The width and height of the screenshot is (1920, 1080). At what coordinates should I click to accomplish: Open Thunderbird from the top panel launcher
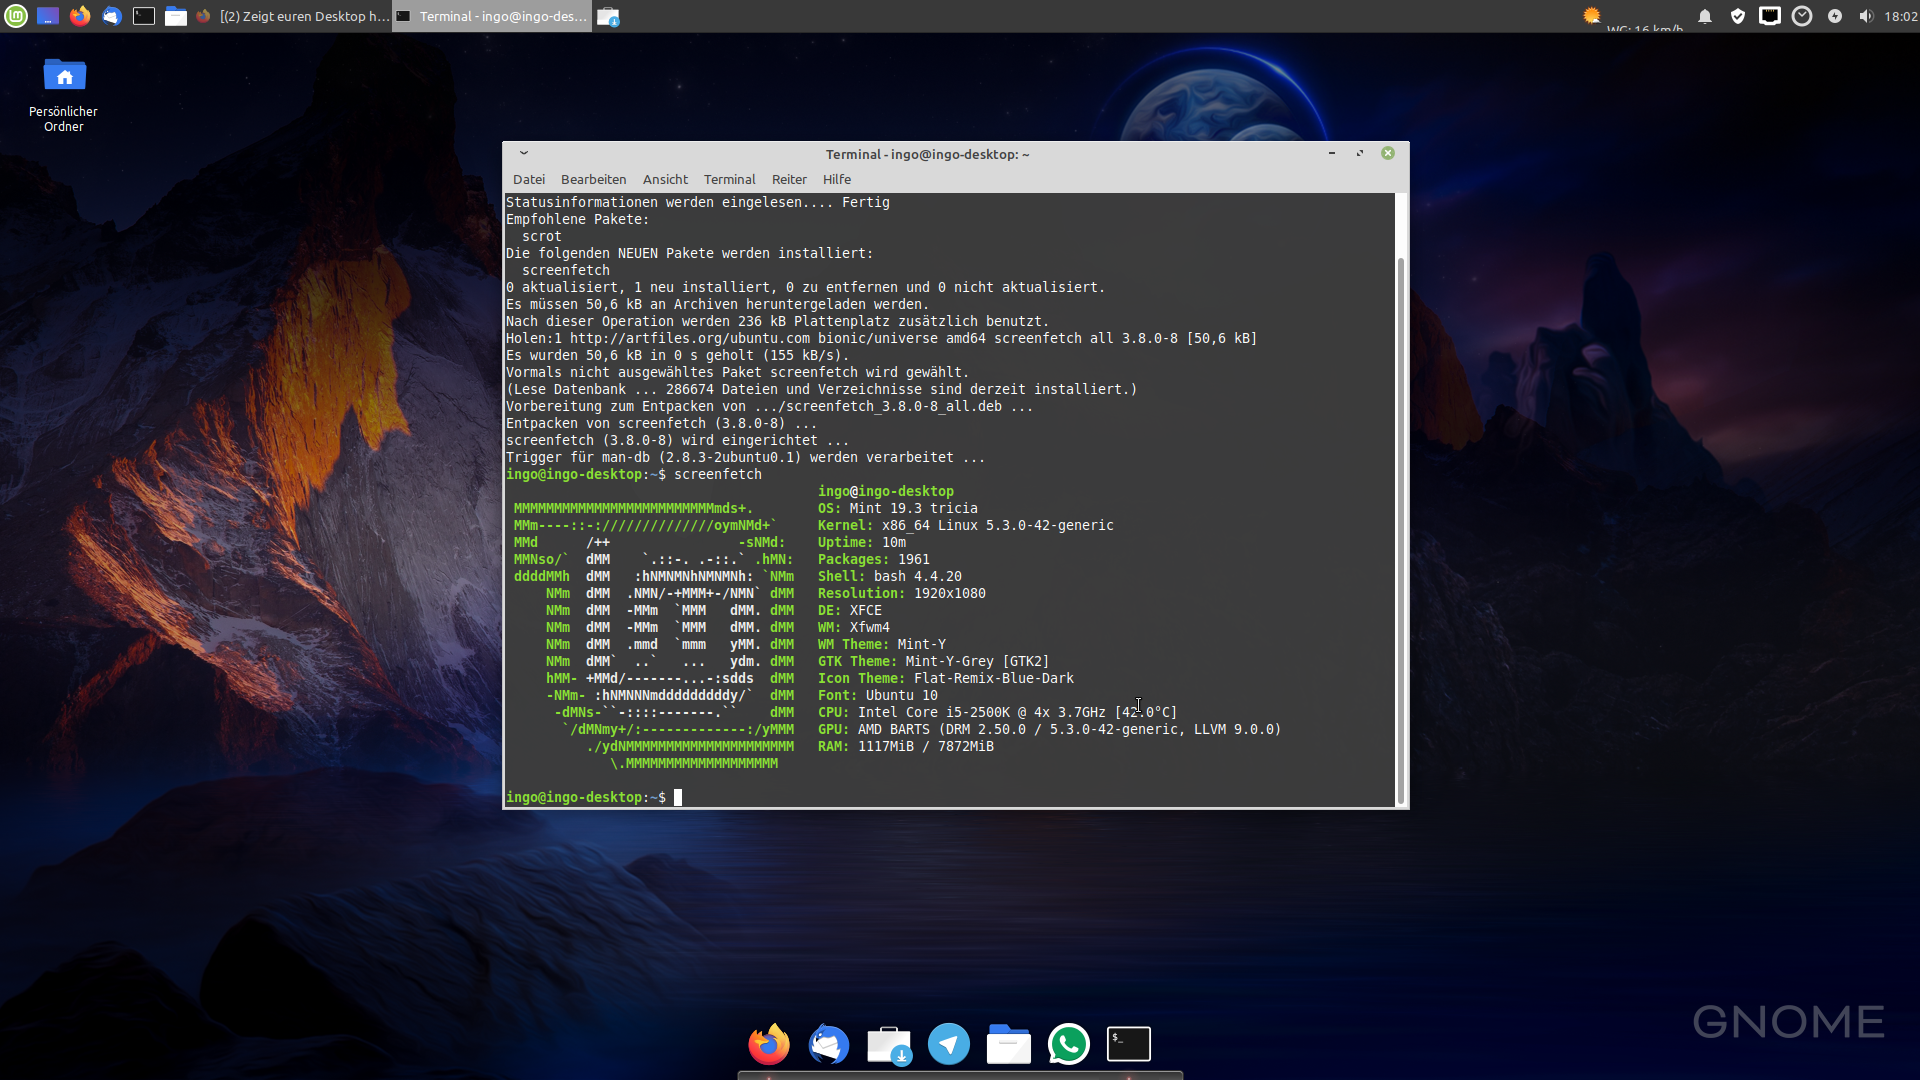112,16
